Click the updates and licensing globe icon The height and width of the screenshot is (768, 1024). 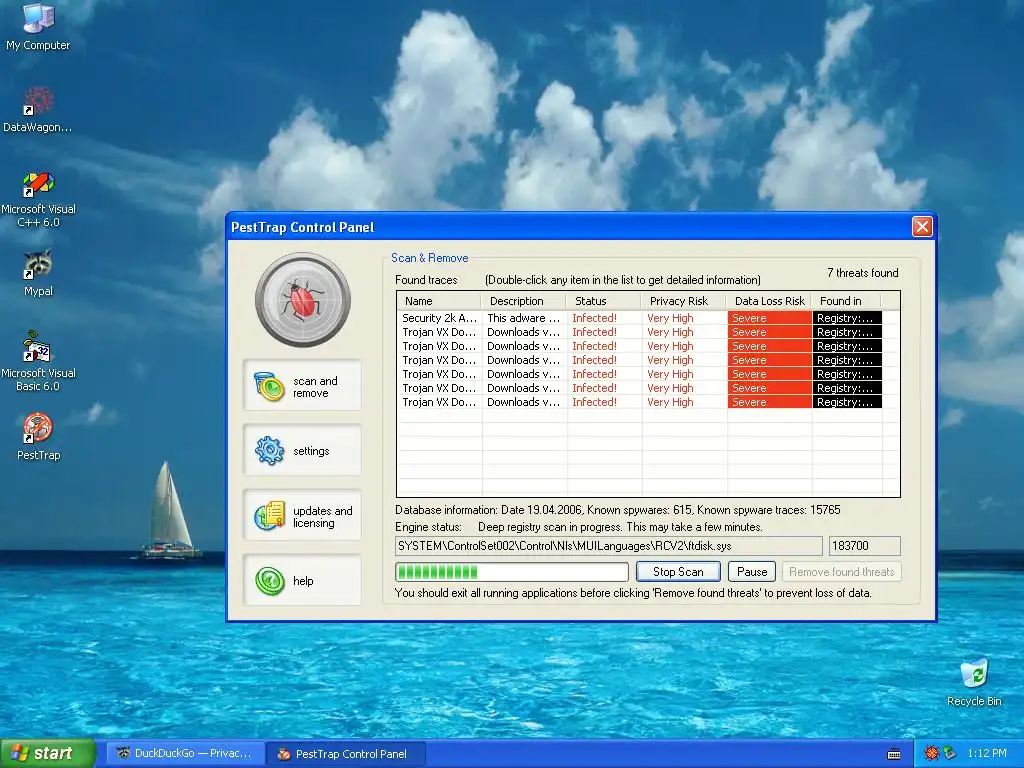[x=269, y=516]
